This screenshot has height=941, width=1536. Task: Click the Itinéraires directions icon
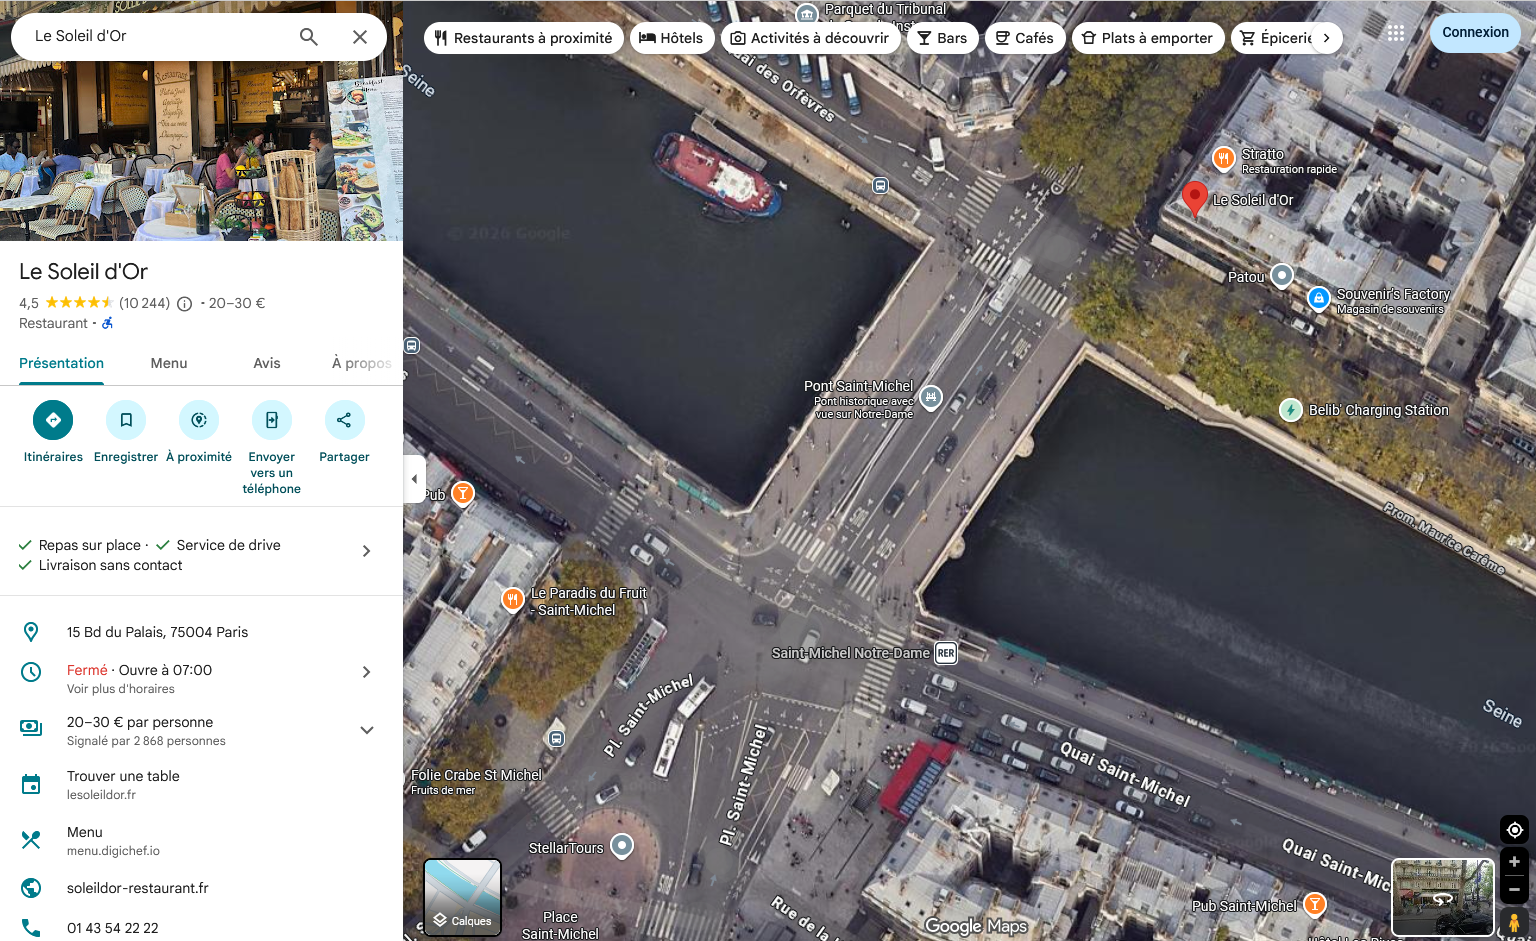(x=53, y=420)
